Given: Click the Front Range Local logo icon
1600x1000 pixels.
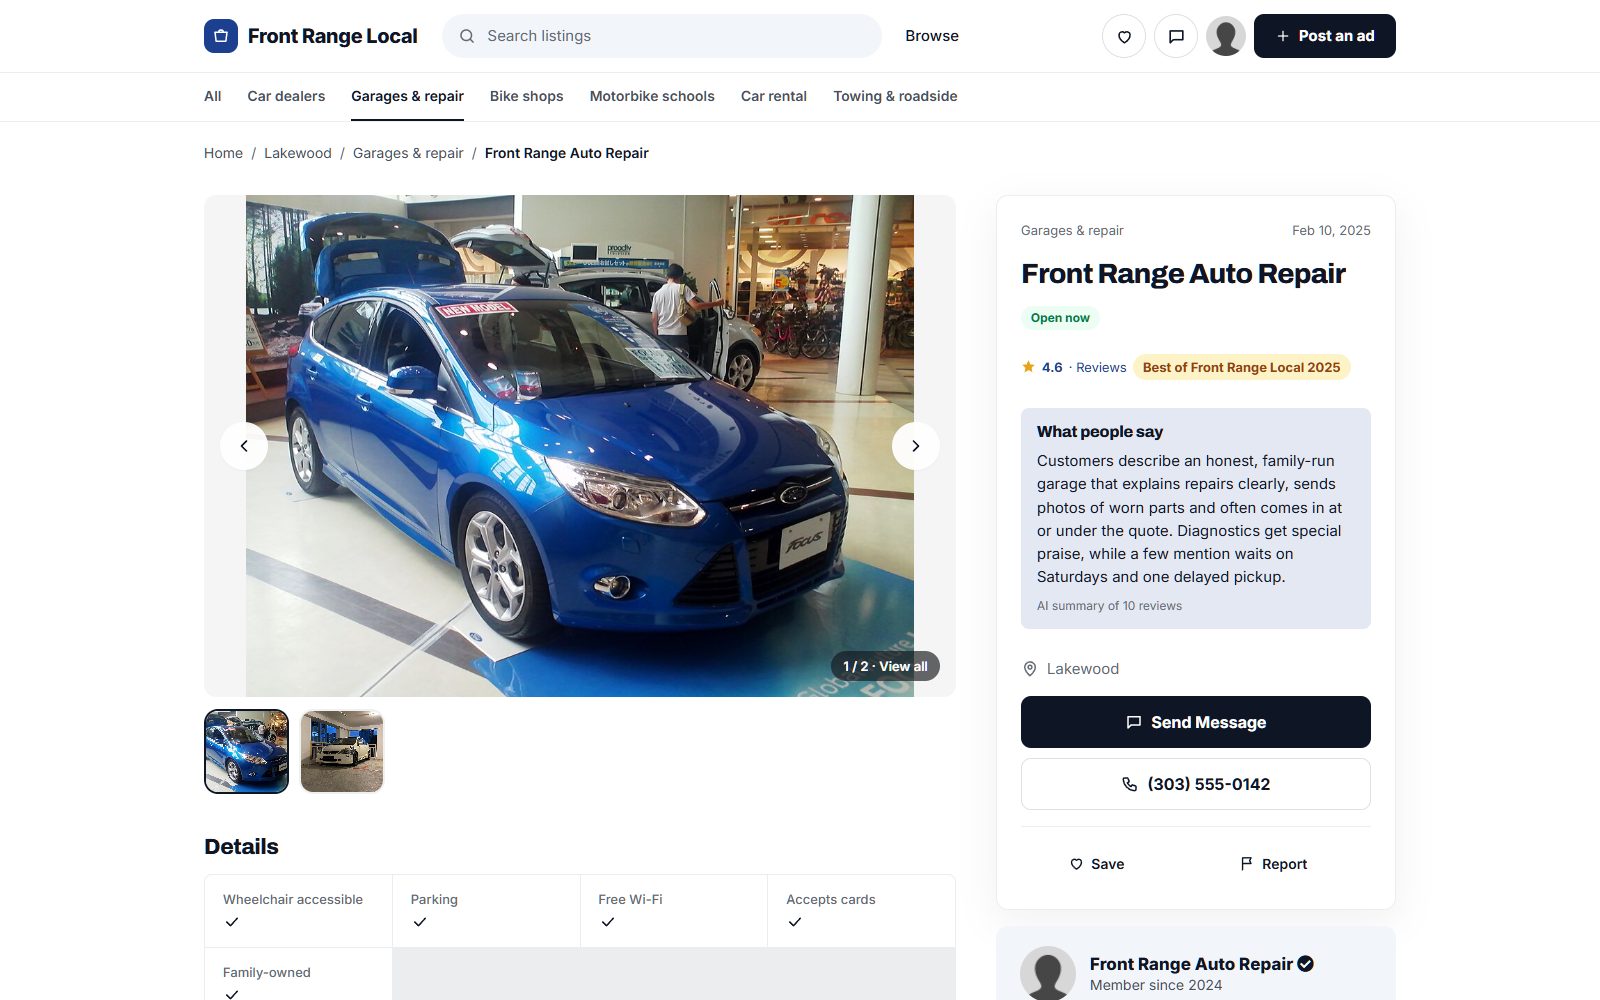Looking at the screenshot, I should [x=221, y=36].
